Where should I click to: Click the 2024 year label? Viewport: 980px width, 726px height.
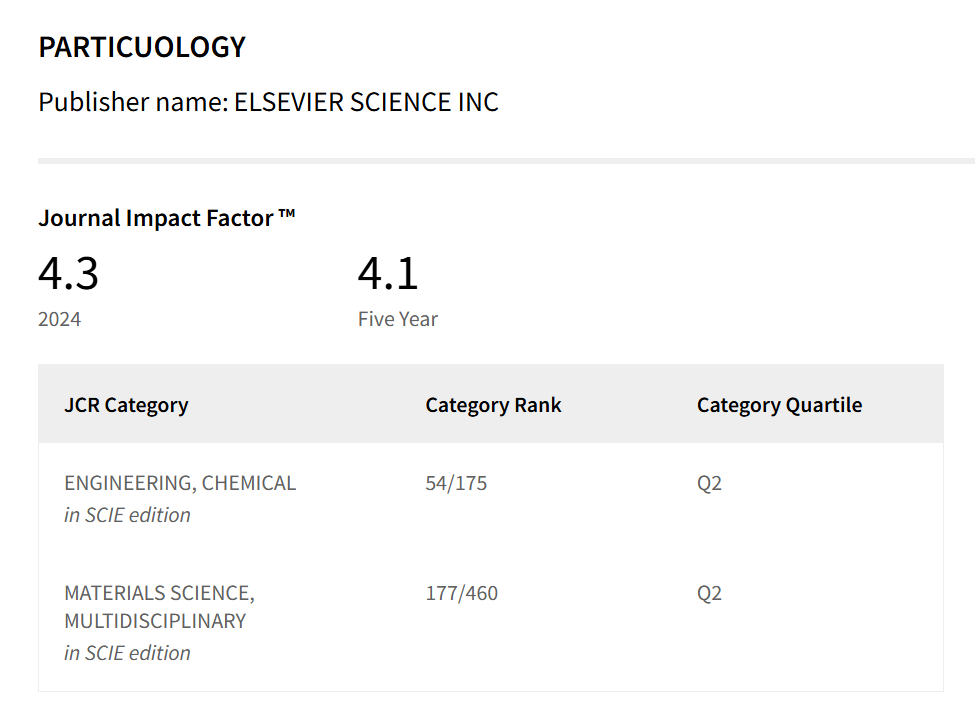click(x=60, y=320)
